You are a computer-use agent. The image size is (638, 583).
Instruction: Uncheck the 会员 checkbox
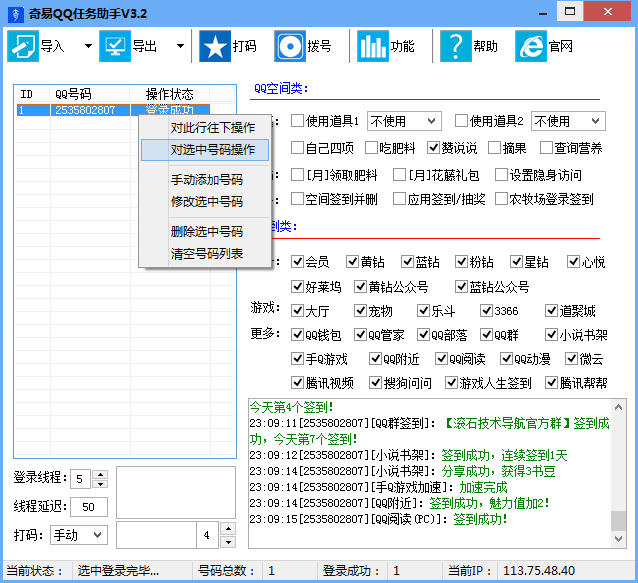[x=297, y=262]
